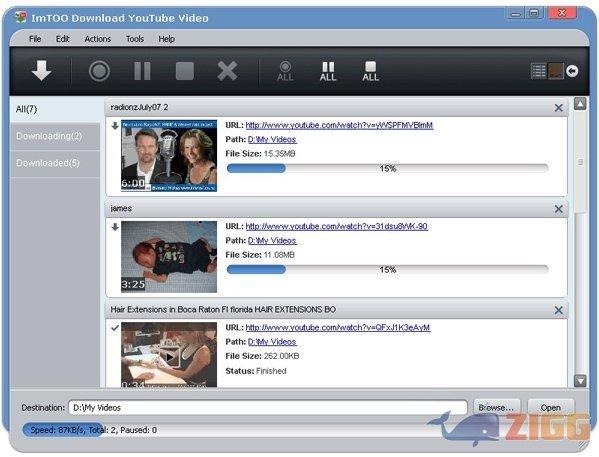The height and width of the screenshot is (457, 599).
Task: Click the radionzJuly07 2 progress bar at 15%
Action: (x=387, y=169)
